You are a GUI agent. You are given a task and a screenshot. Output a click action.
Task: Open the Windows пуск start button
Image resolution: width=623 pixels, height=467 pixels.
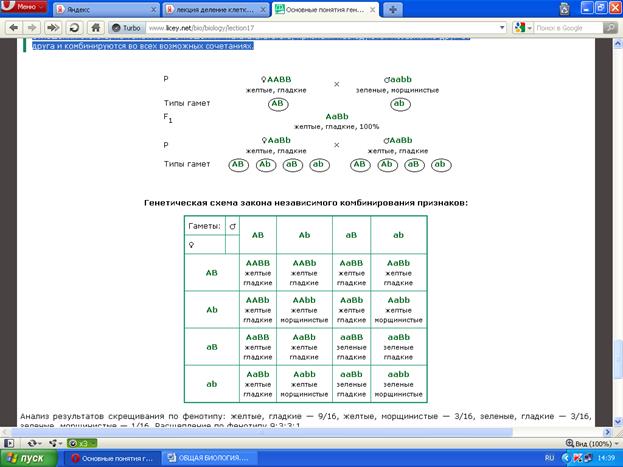click(x=29, y=458)
